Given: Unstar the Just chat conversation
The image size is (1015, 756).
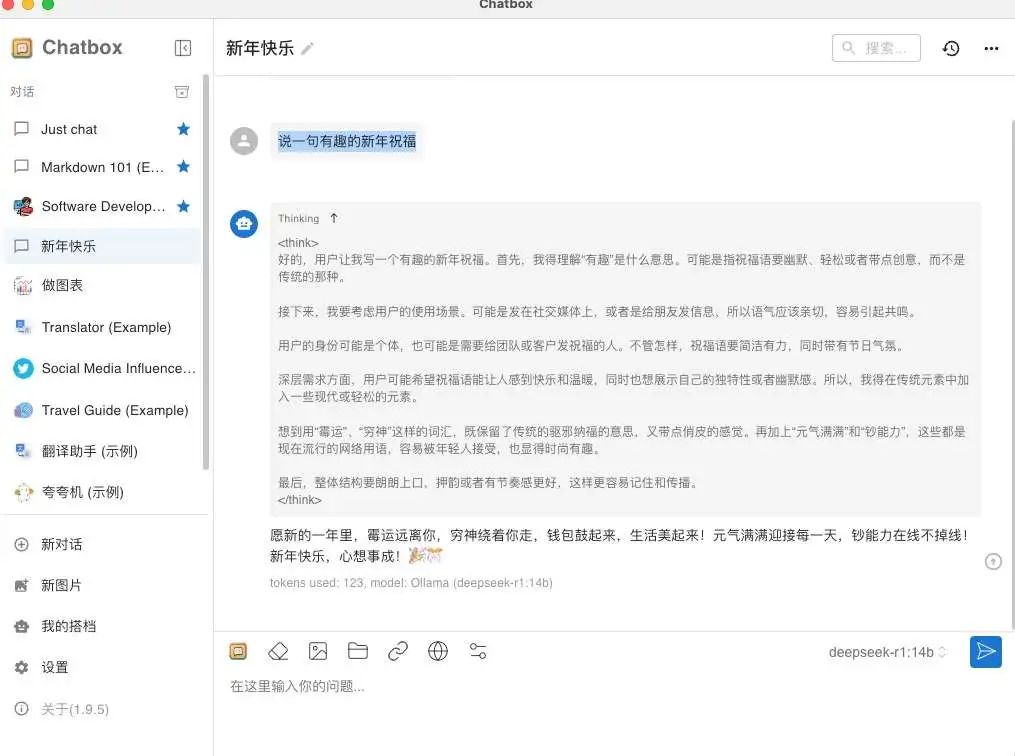Looking at the screenshot, I should click(183, 129).
